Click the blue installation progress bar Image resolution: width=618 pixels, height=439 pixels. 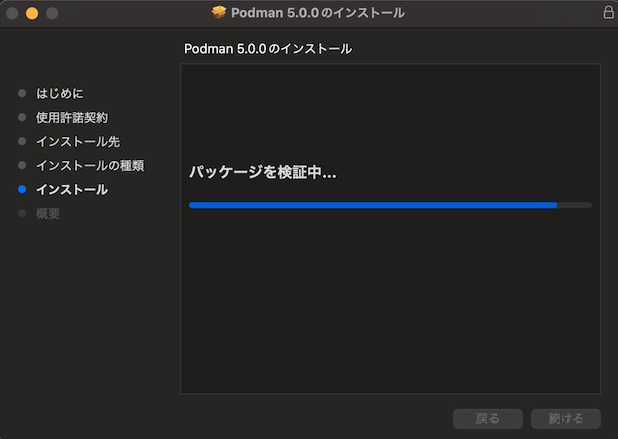click(390, 205)
